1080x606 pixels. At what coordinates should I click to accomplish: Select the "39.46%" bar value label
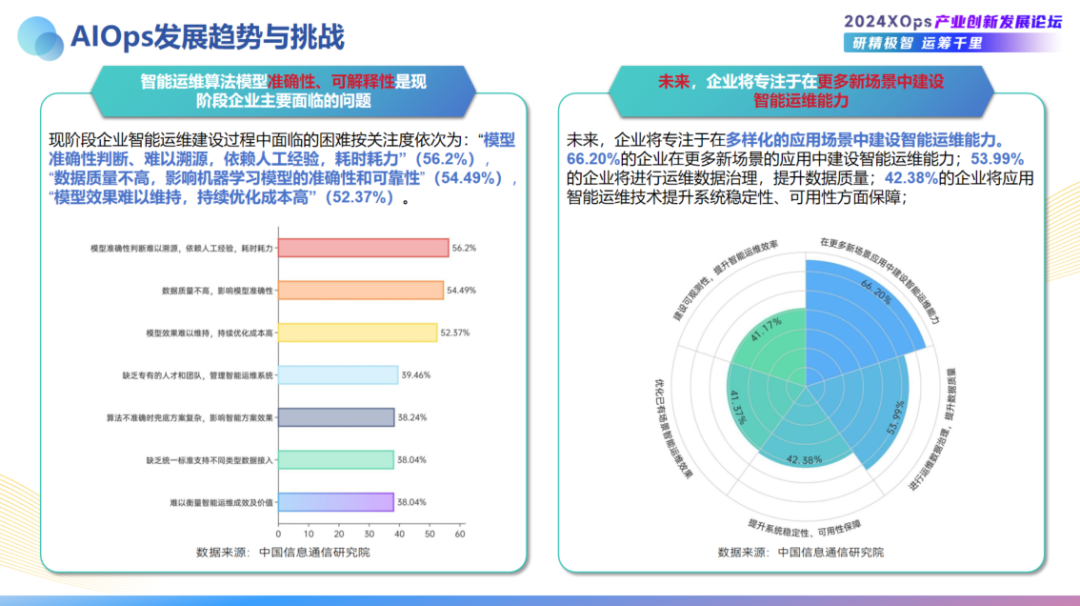pyautogui.click(x=416, y=375)
